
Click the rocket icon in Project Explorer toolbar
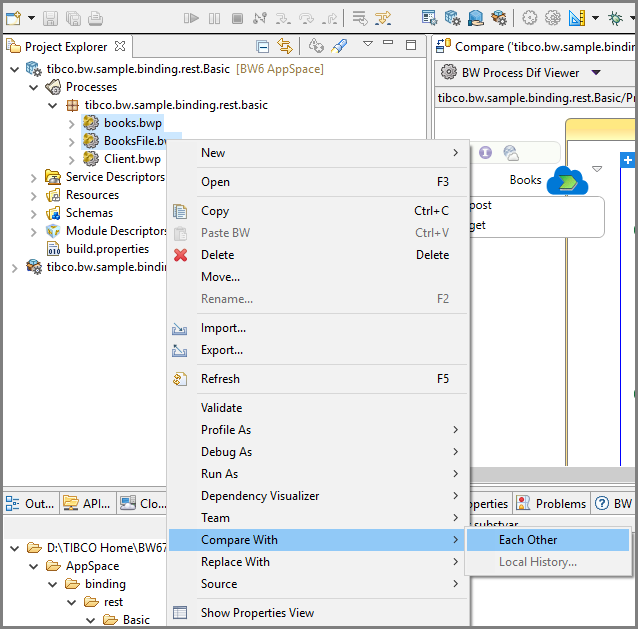(339, 46)
